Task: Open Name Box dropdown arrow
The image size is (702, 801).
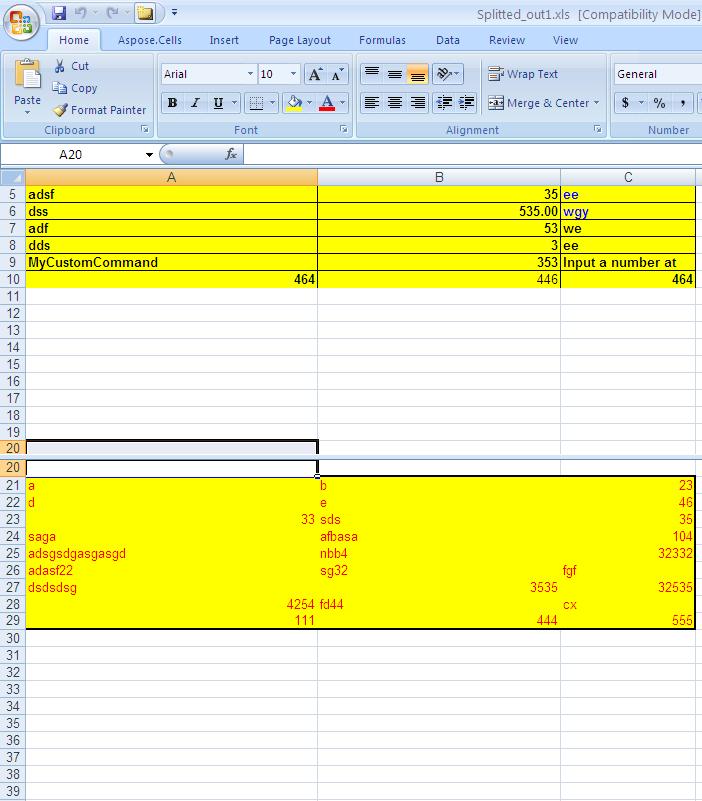Action: point(149,154)
